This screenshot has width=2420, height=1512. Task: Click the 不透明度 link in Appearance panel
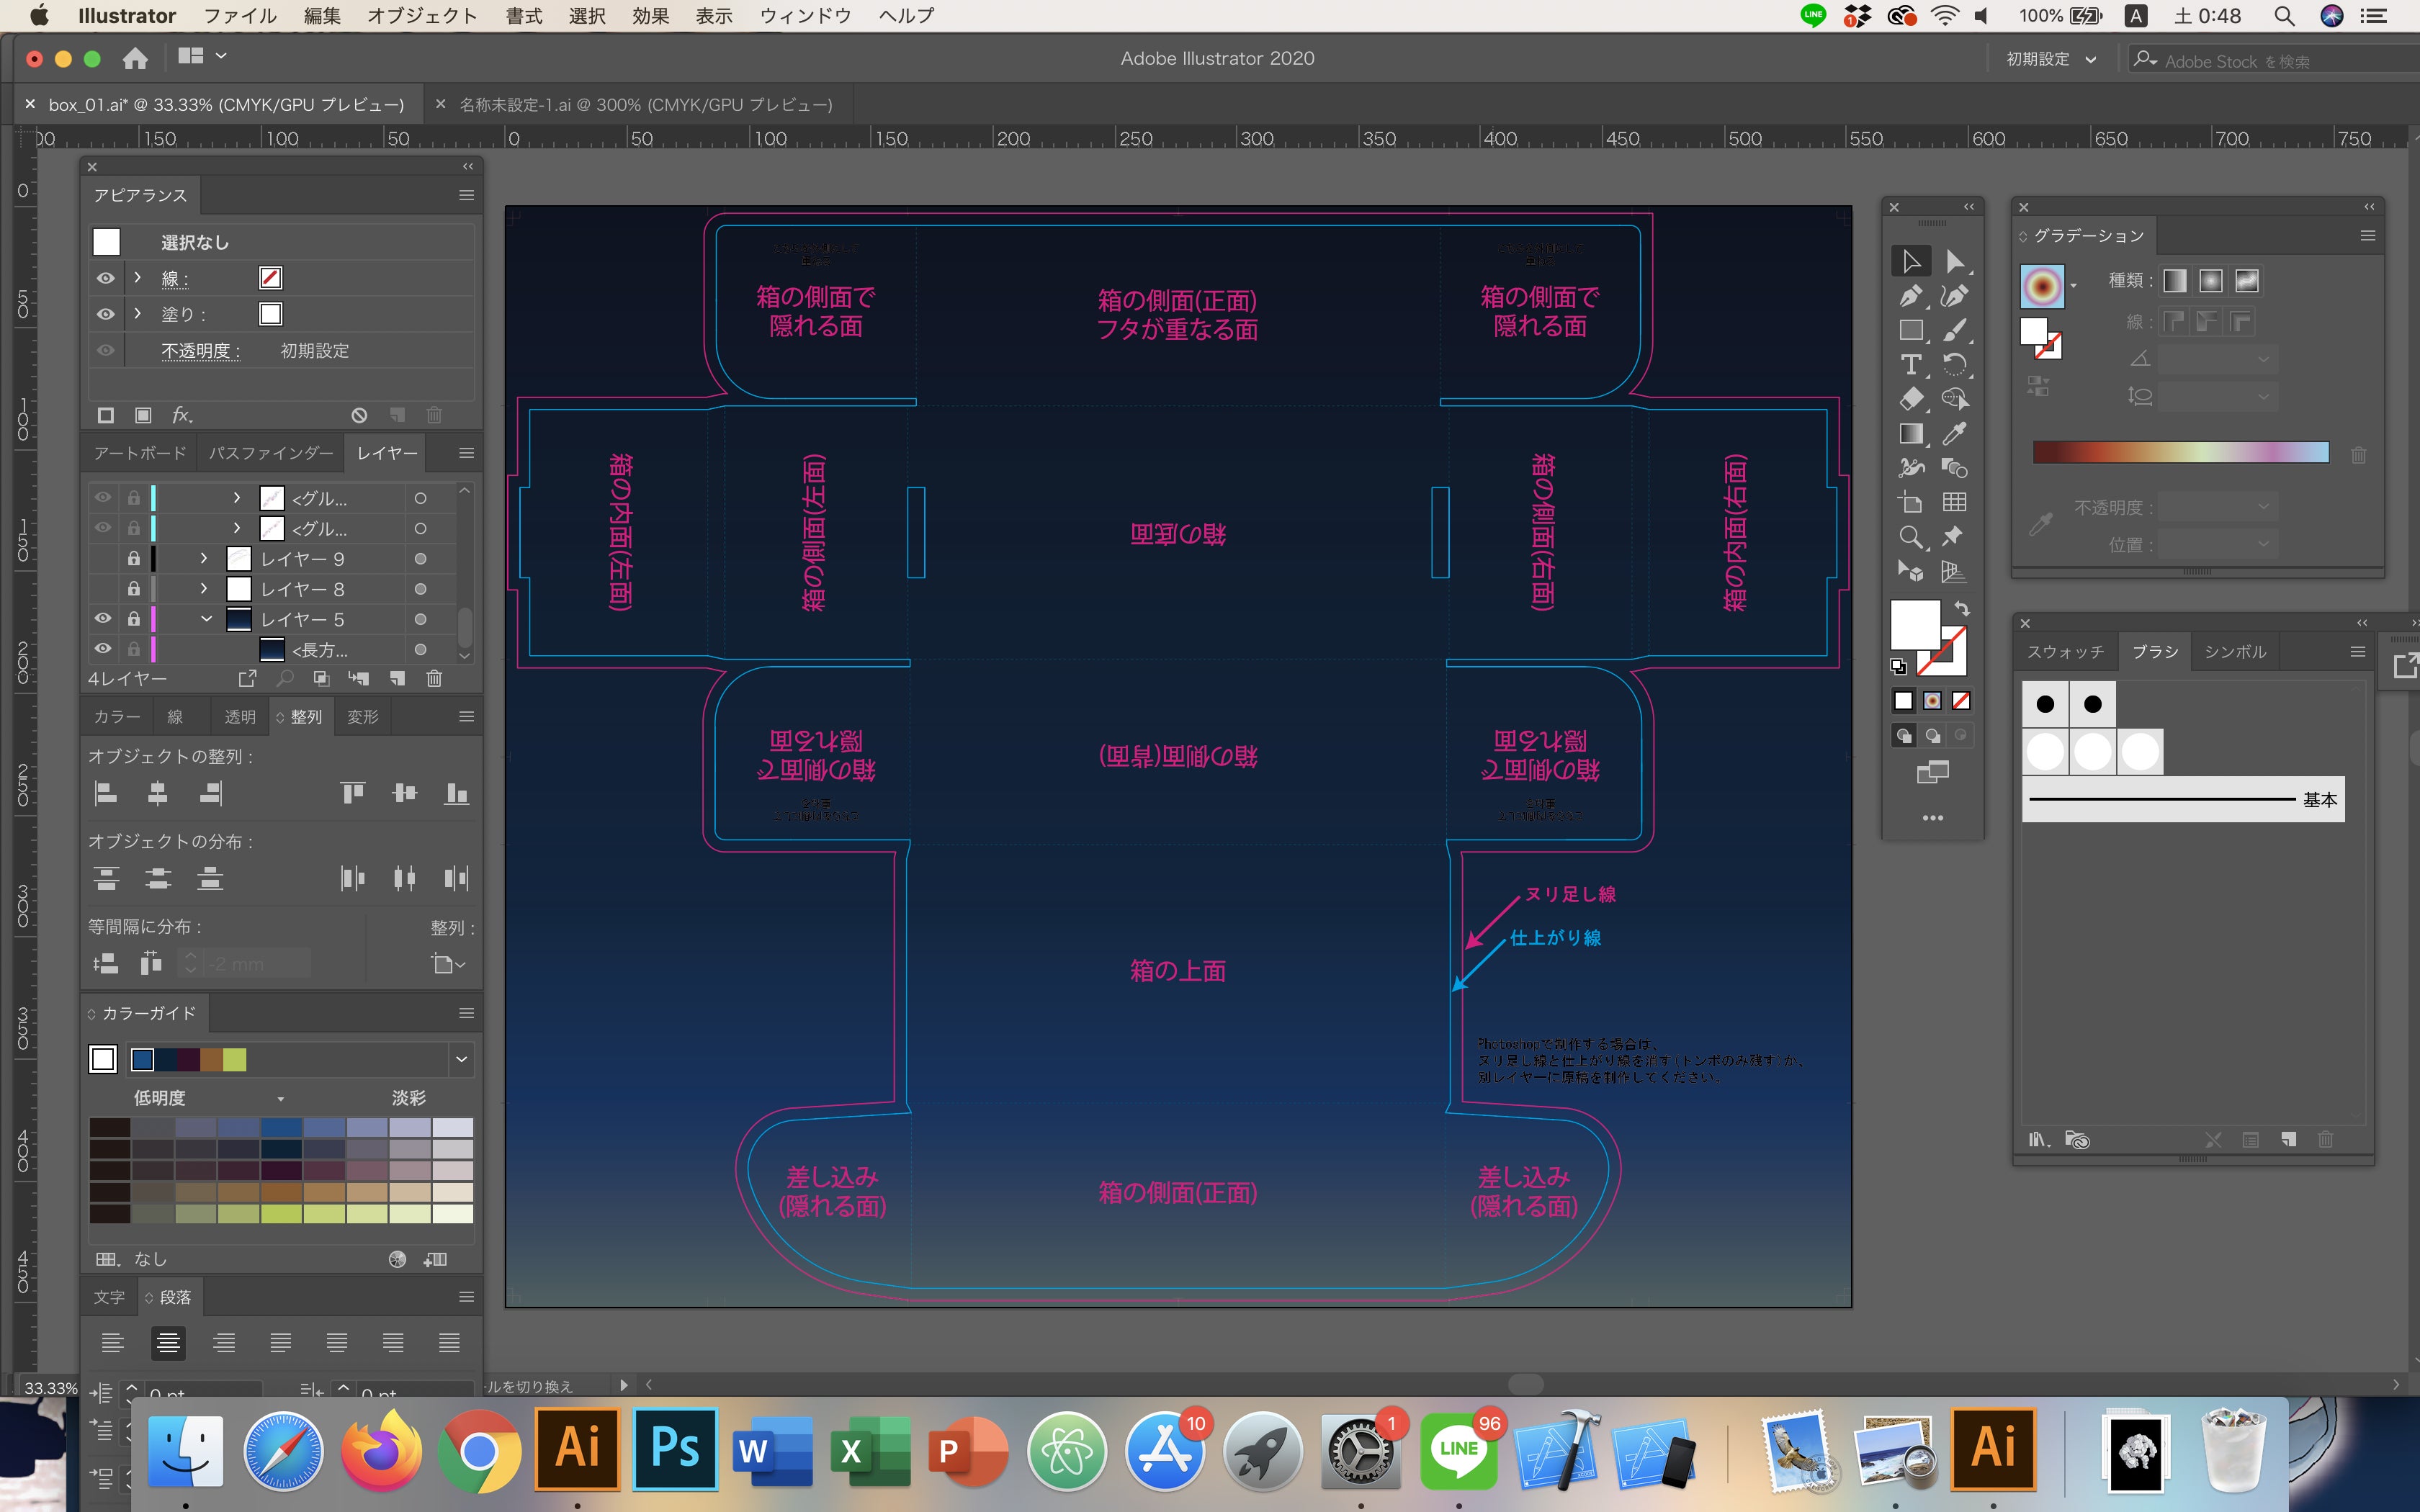200,351
